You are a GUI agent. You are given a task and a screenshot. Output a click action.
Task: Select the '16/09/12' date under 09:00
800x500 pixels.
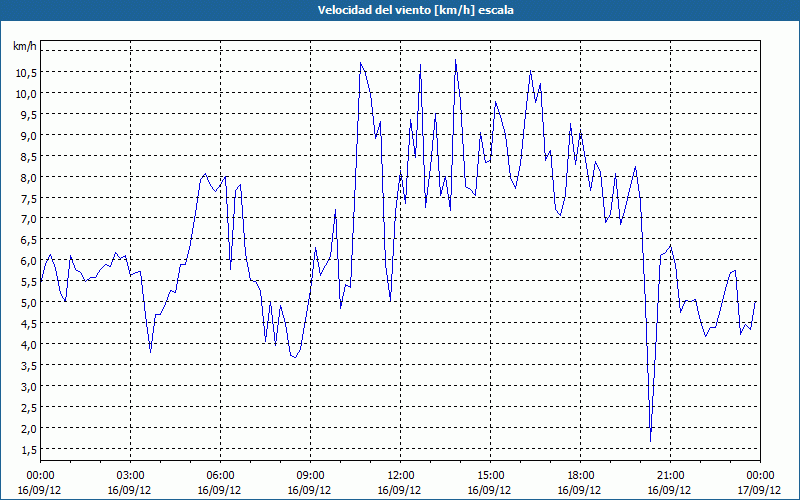coord(310,490)
